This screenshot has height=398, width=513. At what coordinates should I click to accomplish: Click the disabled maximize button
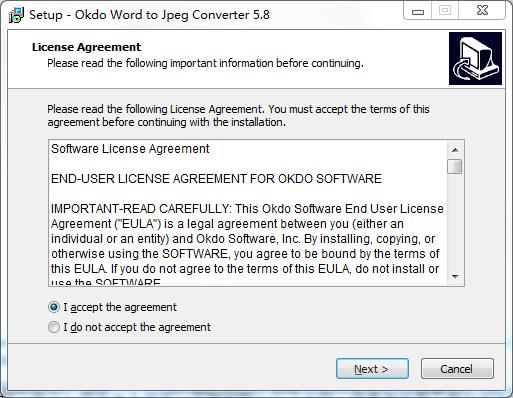[x=445, y=11]
